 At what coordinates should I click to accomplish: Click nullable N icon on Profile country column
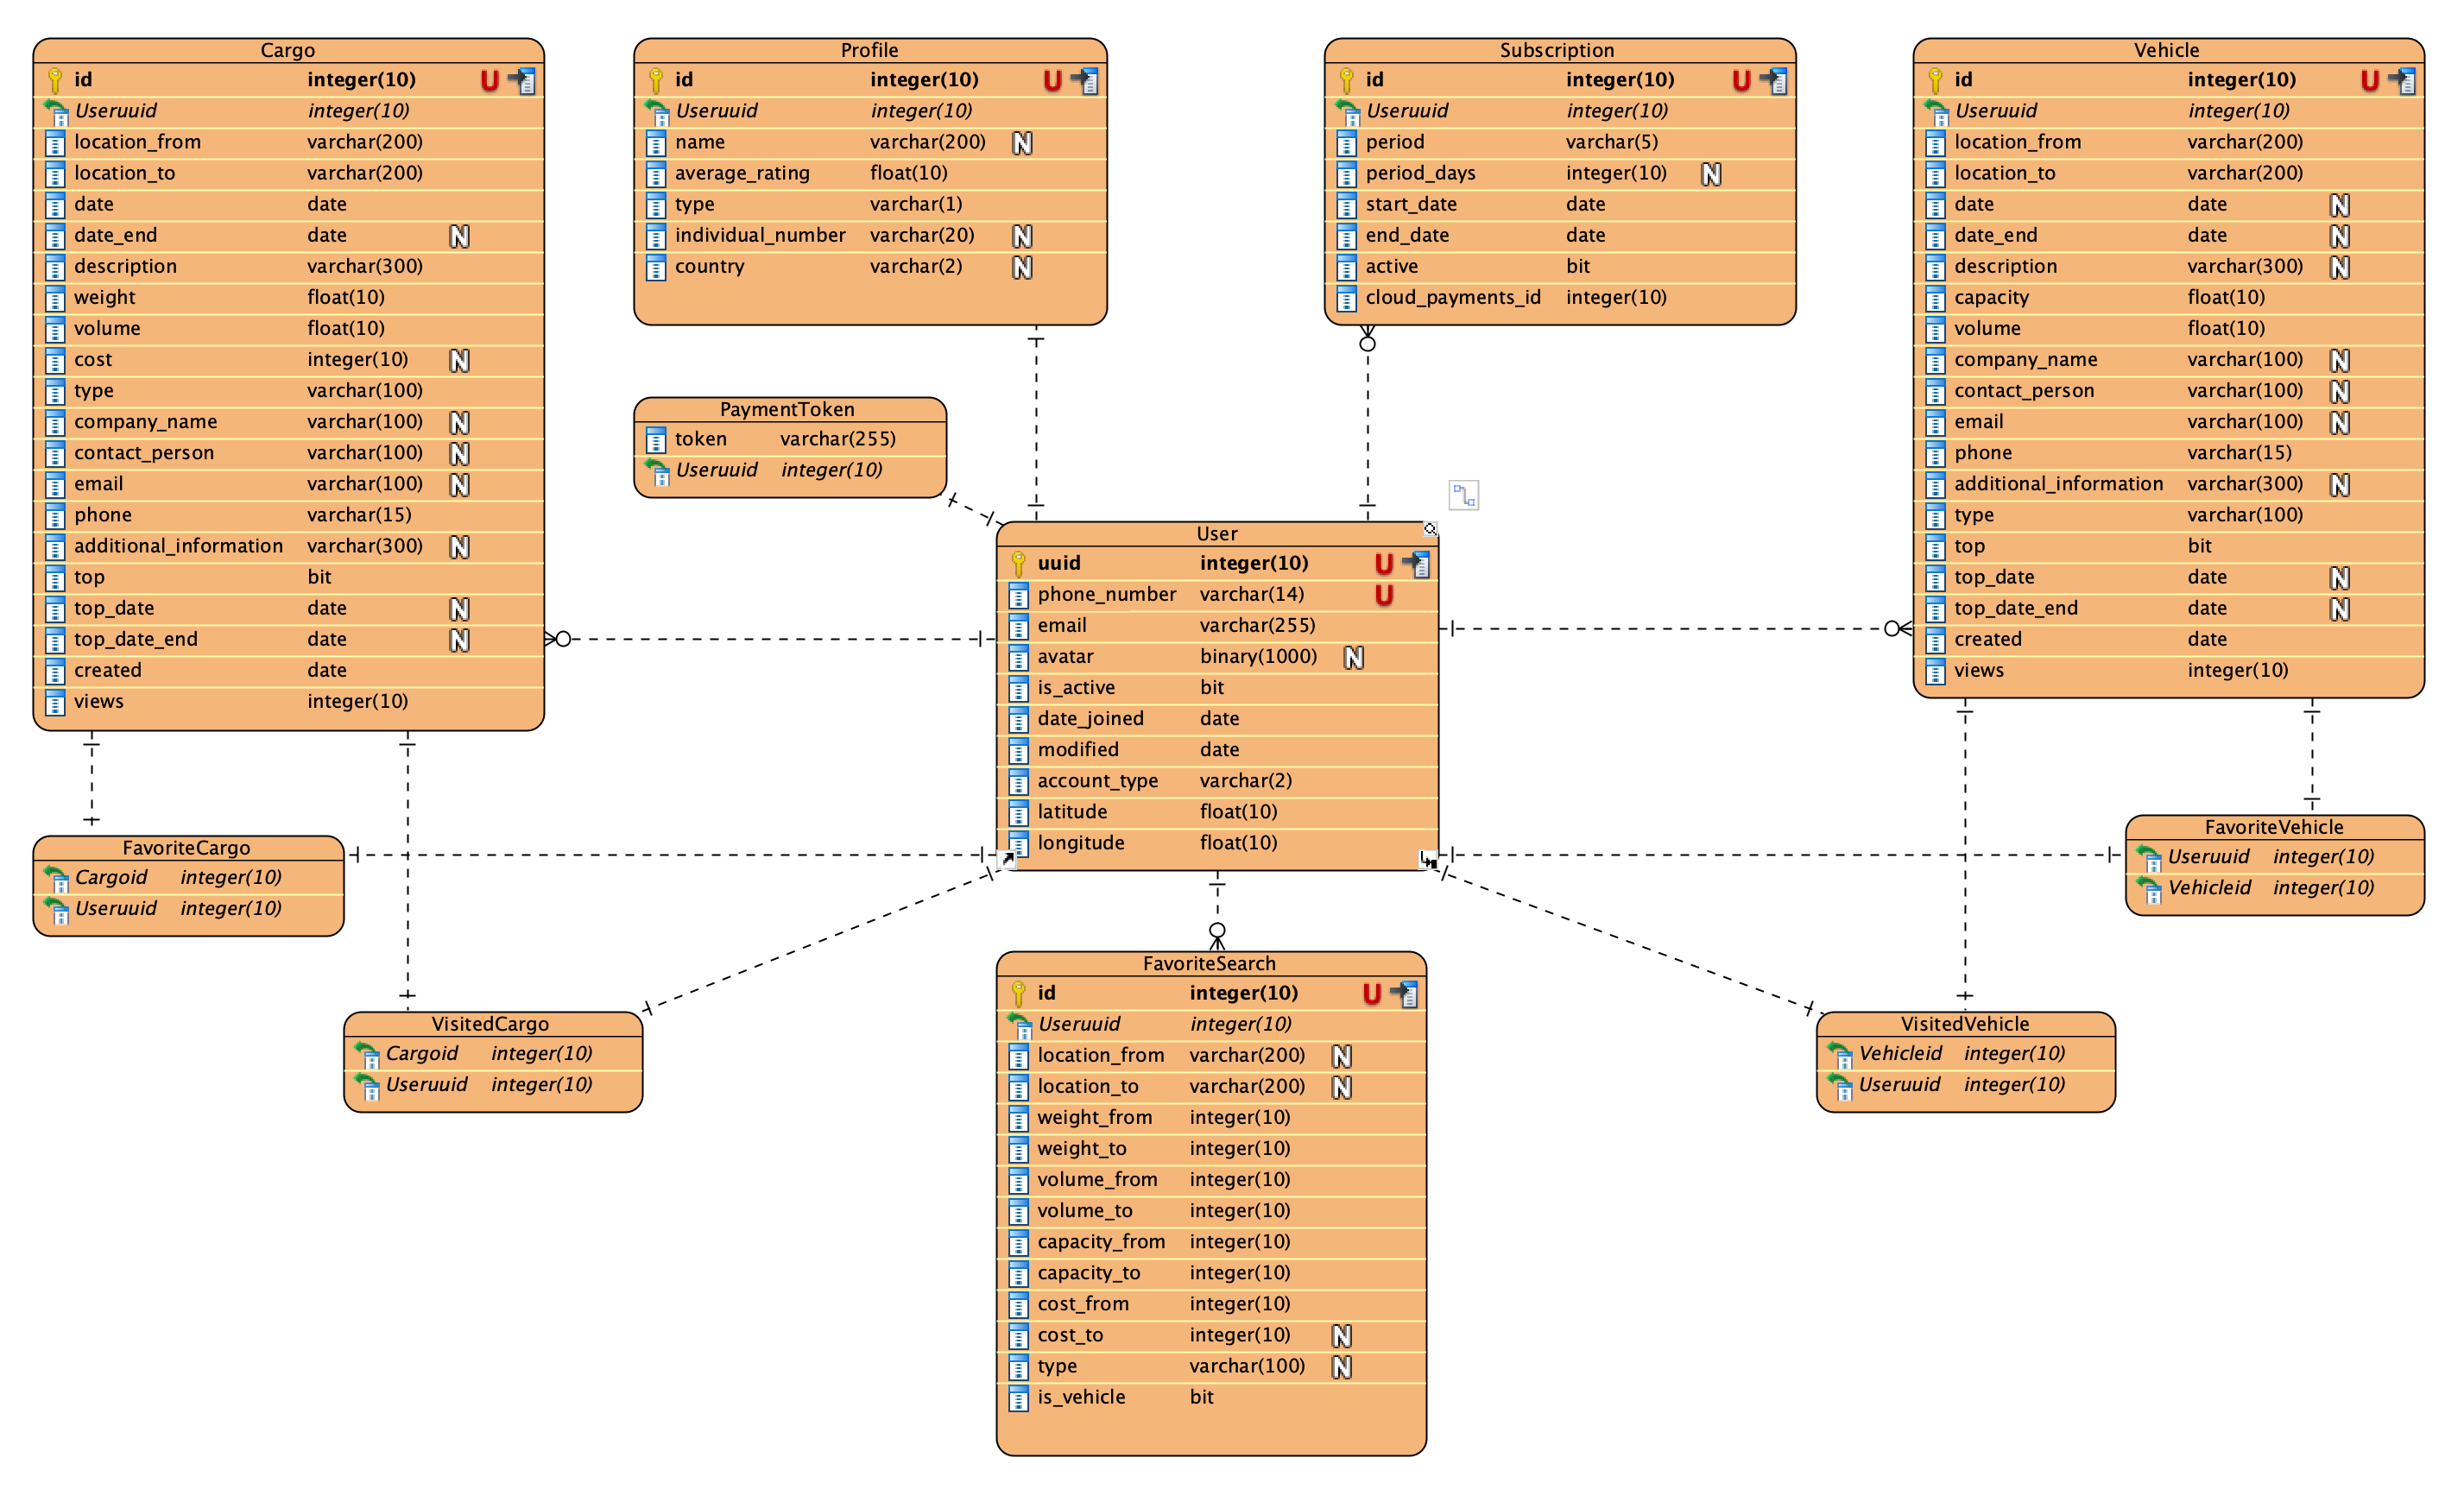tap(1022, 267)
